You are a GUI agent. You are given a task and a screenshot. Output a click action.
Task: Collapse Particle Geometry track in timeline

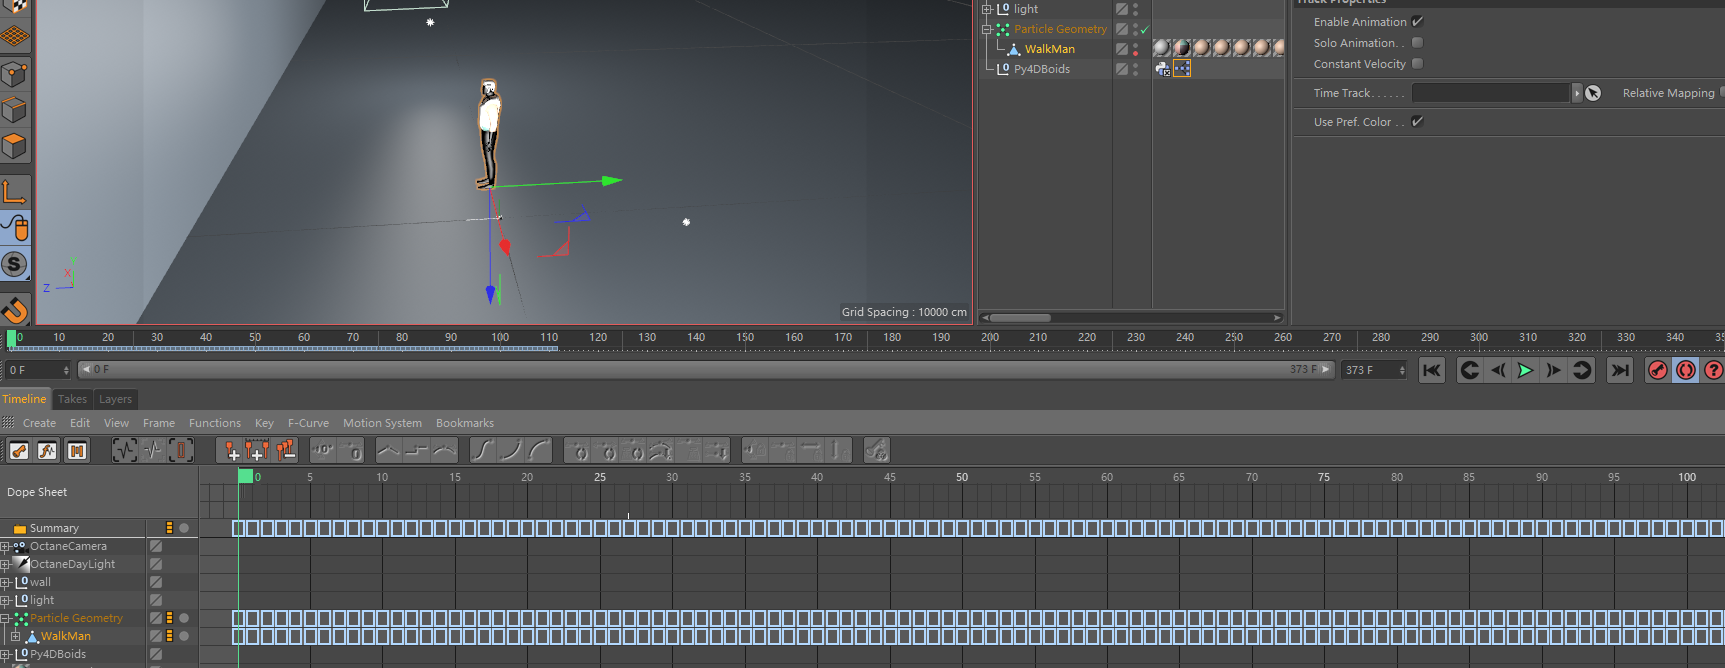coord(5,619)
